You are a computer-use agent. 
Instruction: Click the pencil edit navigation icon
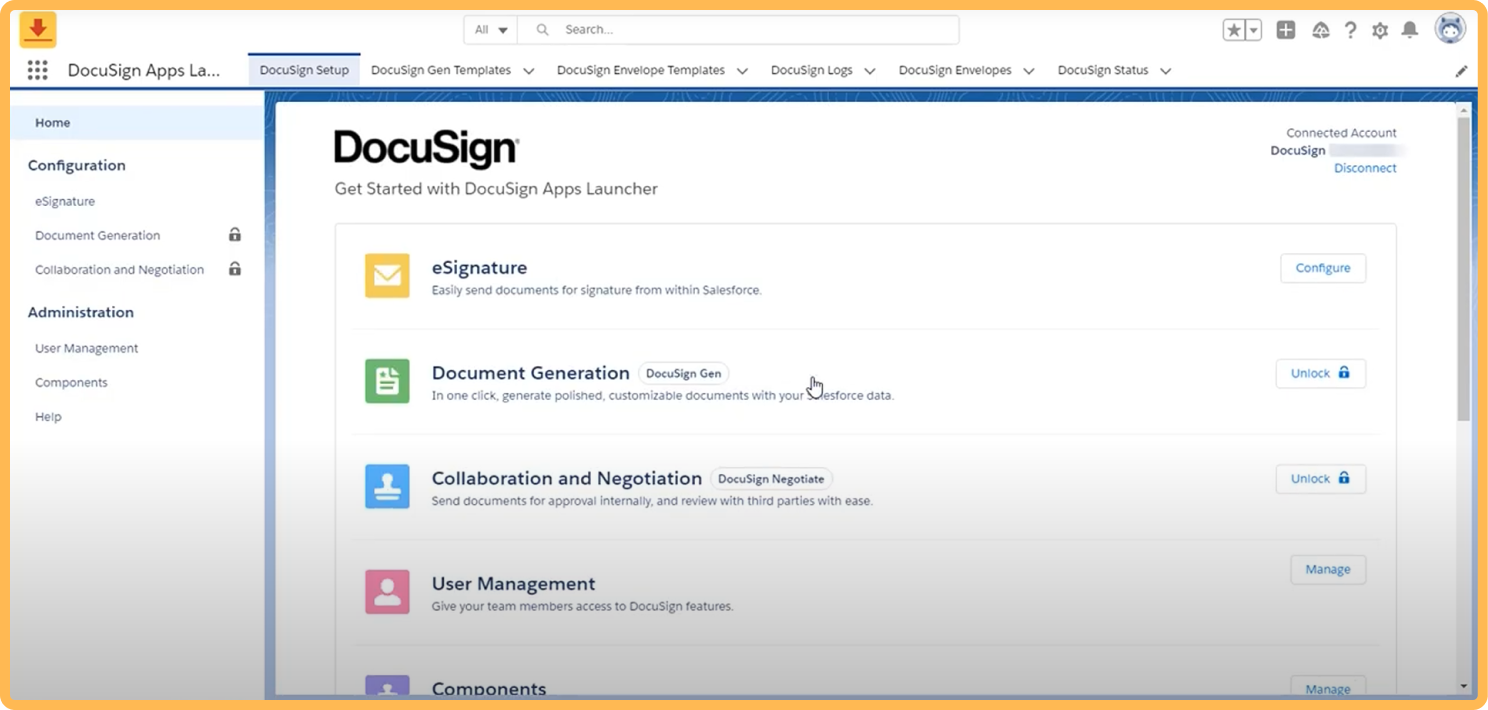1461,71
